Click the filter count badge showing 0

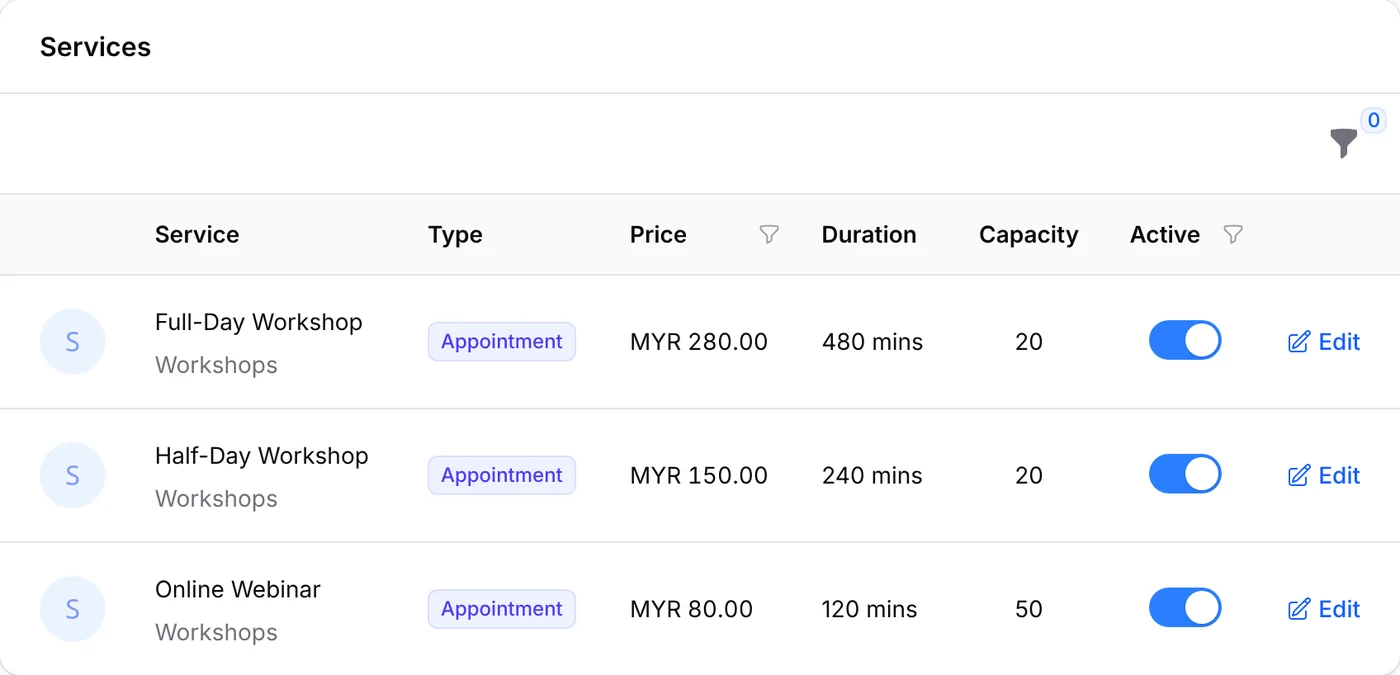tap(1373, 121)
